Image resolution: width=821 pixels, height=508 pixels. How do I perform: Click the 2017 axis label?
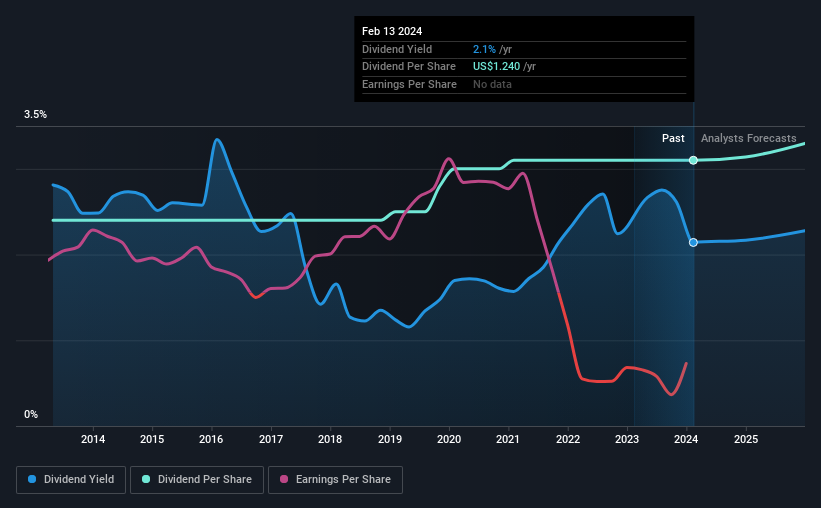pyautogui.click(x=271, y=439)
